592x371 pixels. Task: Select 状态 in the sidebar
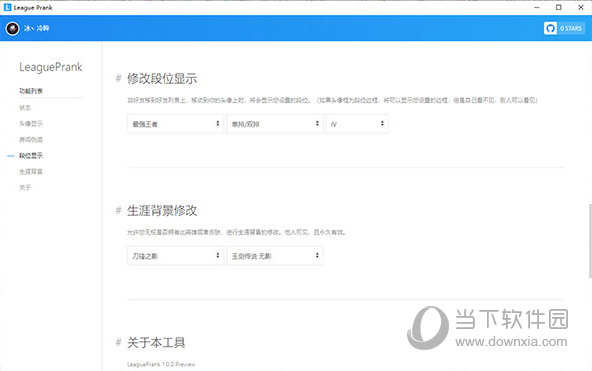(x=25, y=108)
